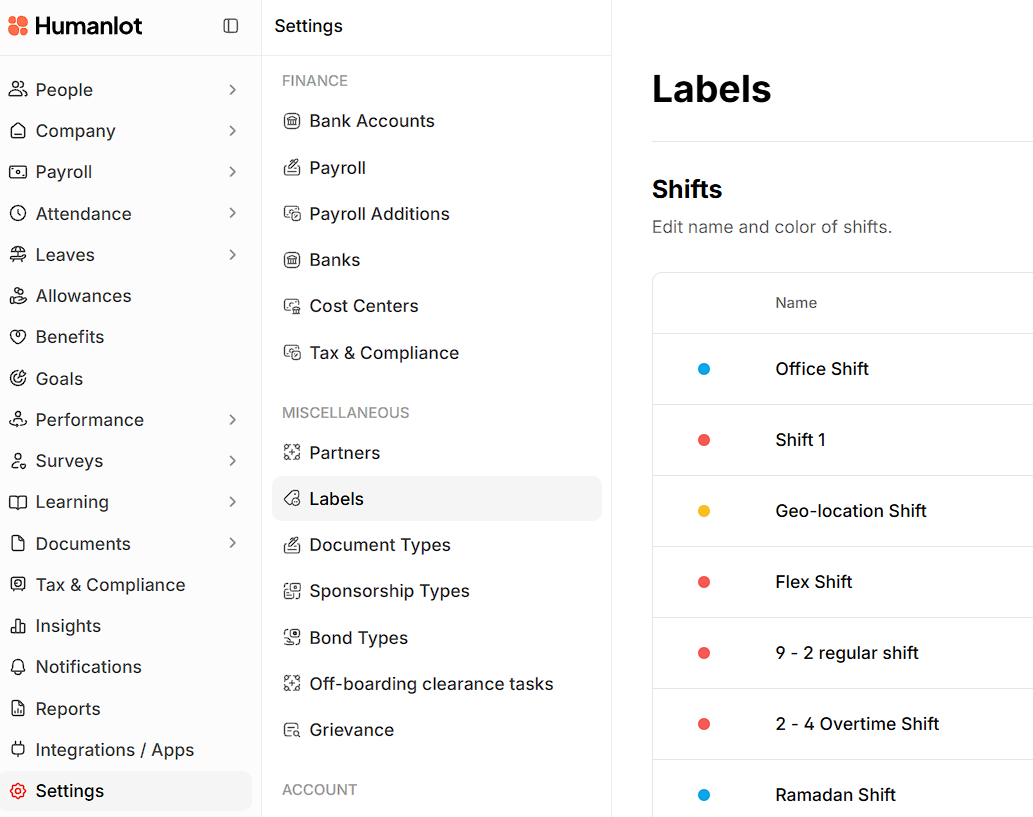Click the Surveys icon in sidebar
Screen dimensions: 1033x817
pyautogui.click(x=18, y=461)
